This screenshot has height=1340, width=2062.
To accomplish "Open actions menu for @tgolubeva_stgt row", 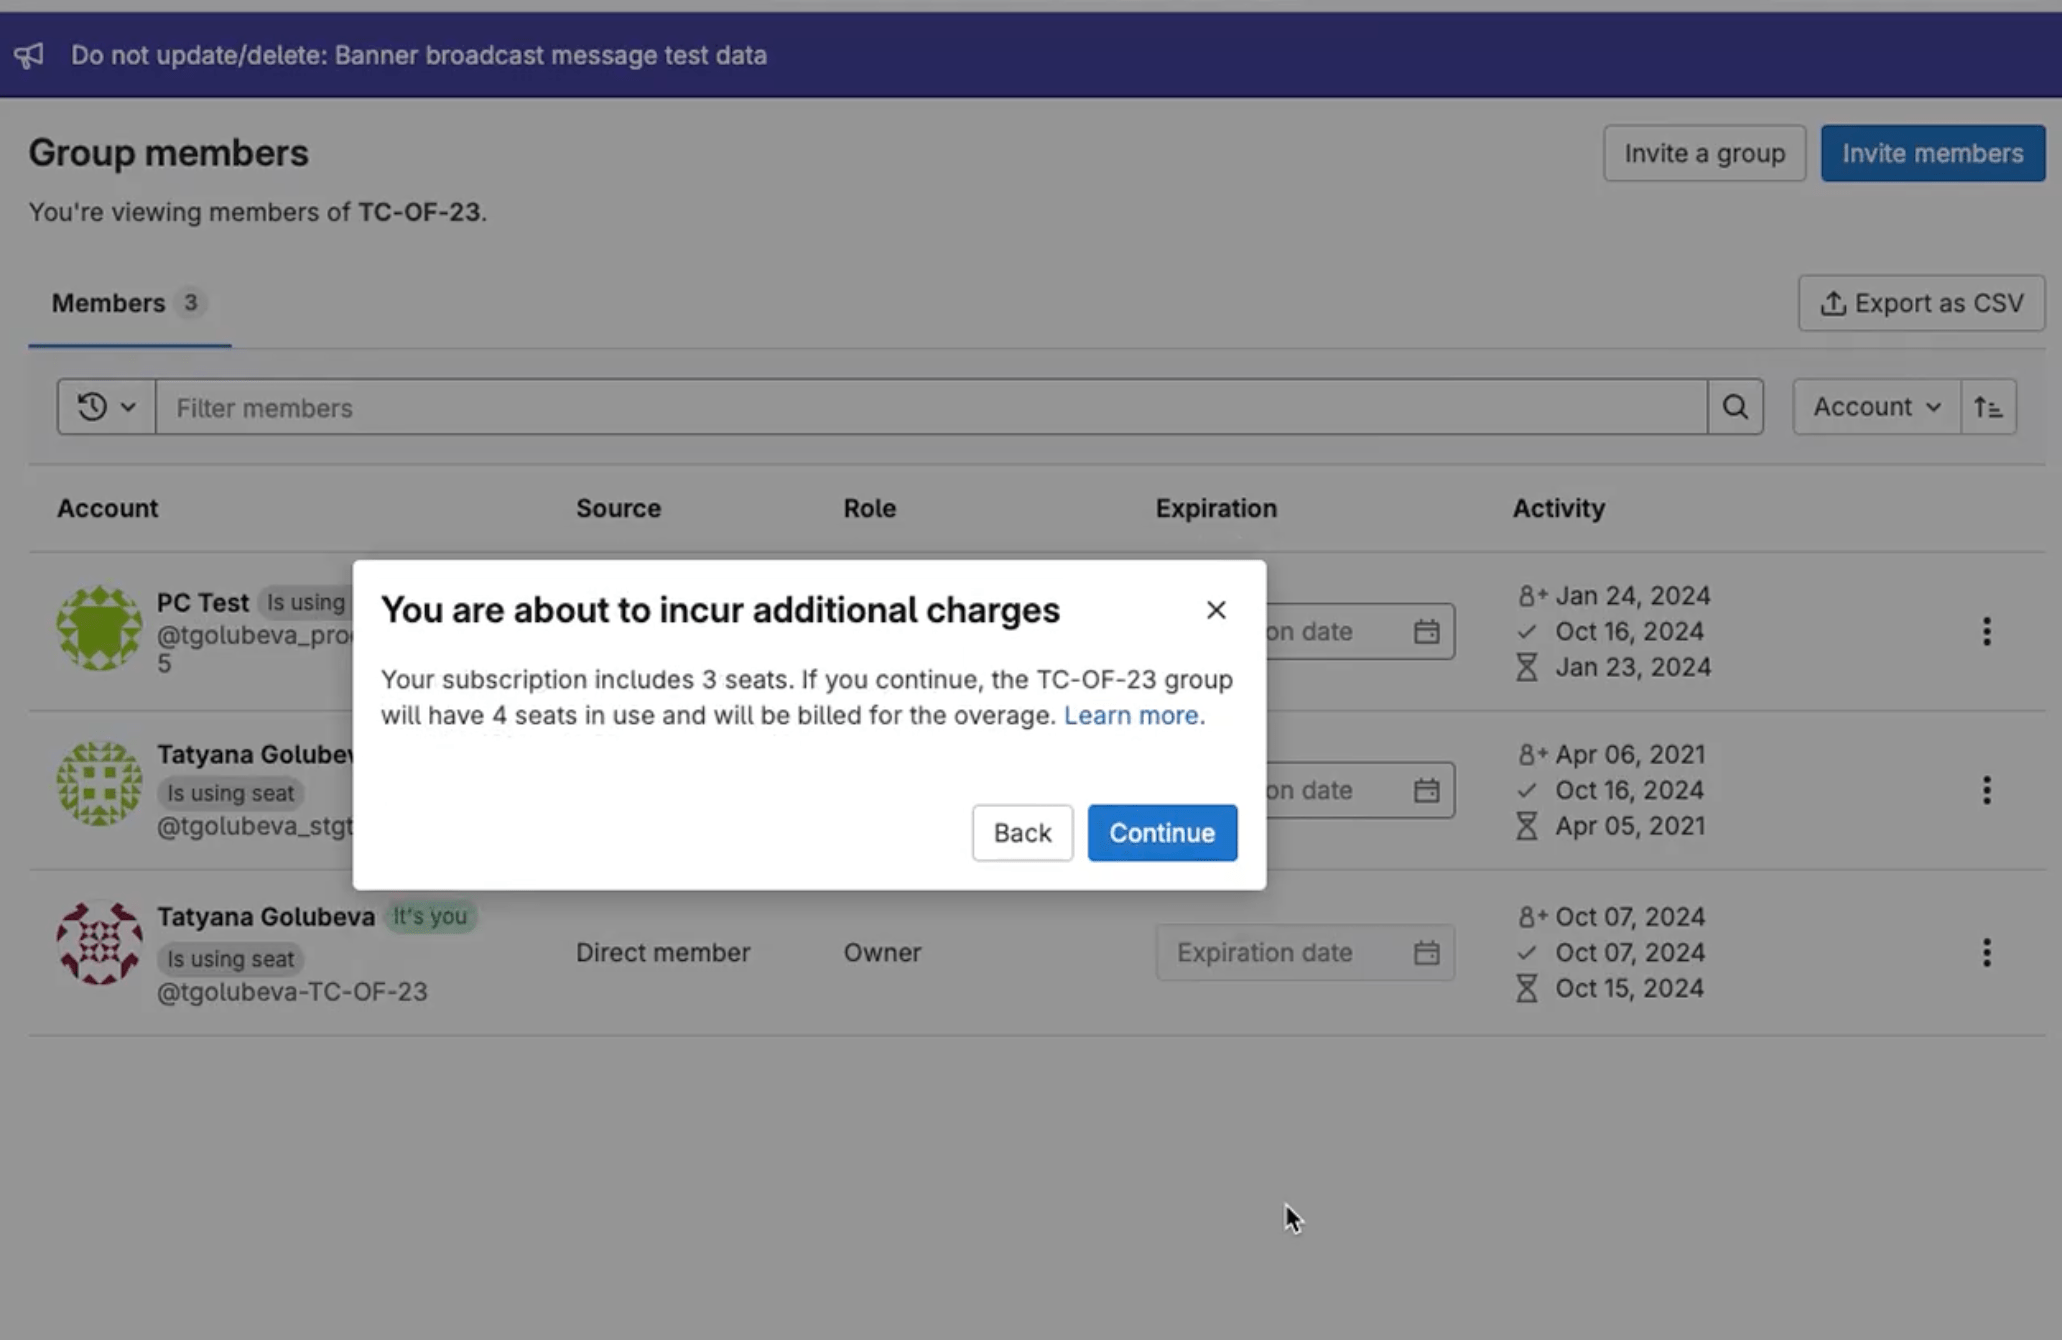I will click(x=1986, y=790).
